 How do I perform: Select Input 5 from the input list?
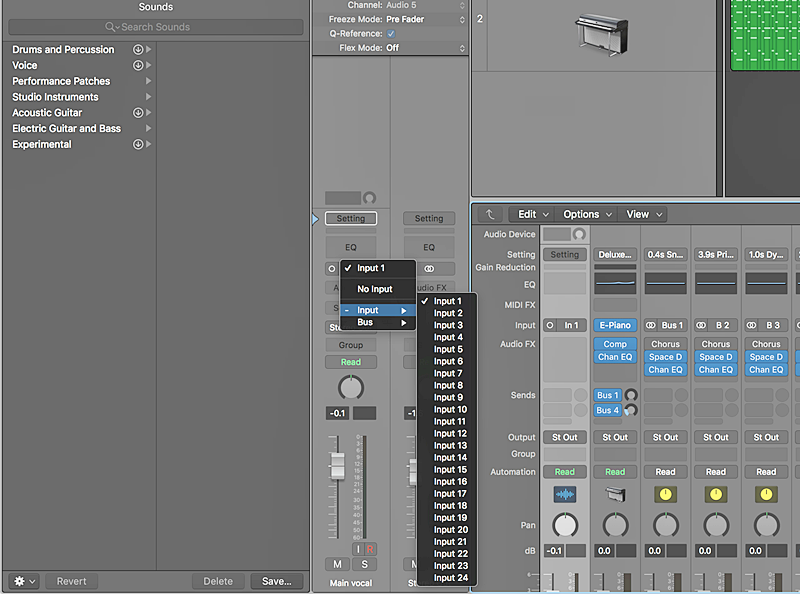[447, 350]
